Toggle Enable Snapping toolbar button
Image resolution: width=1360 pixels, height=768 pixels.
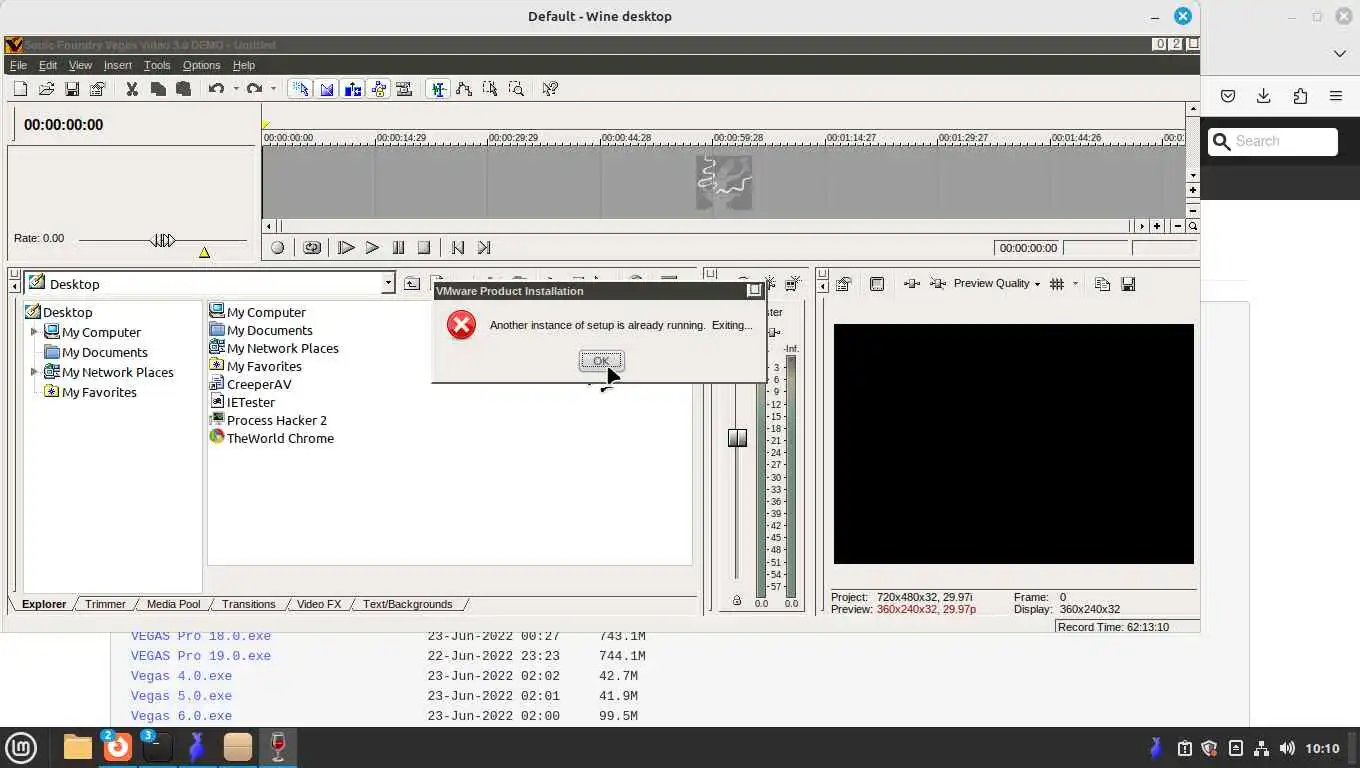pos(300,89)
